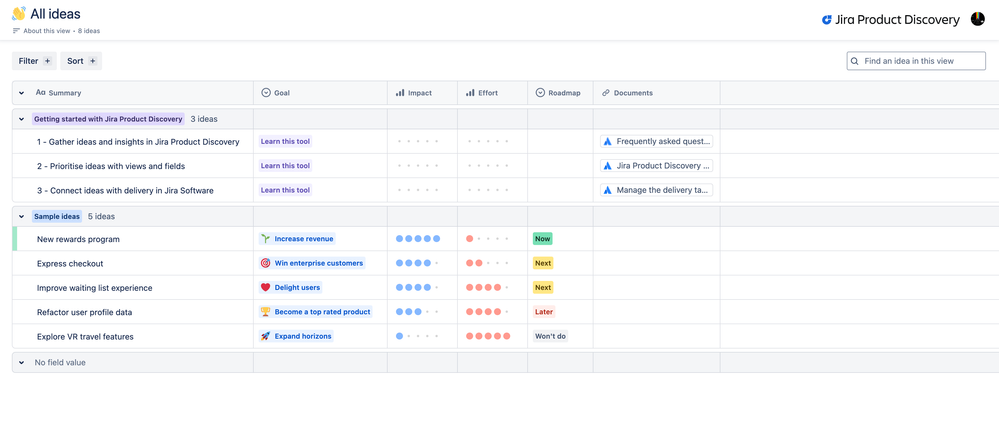Click the Impact column bar-chart icon
Viewport: 999px width, 421px height.
tap(399, 93)
